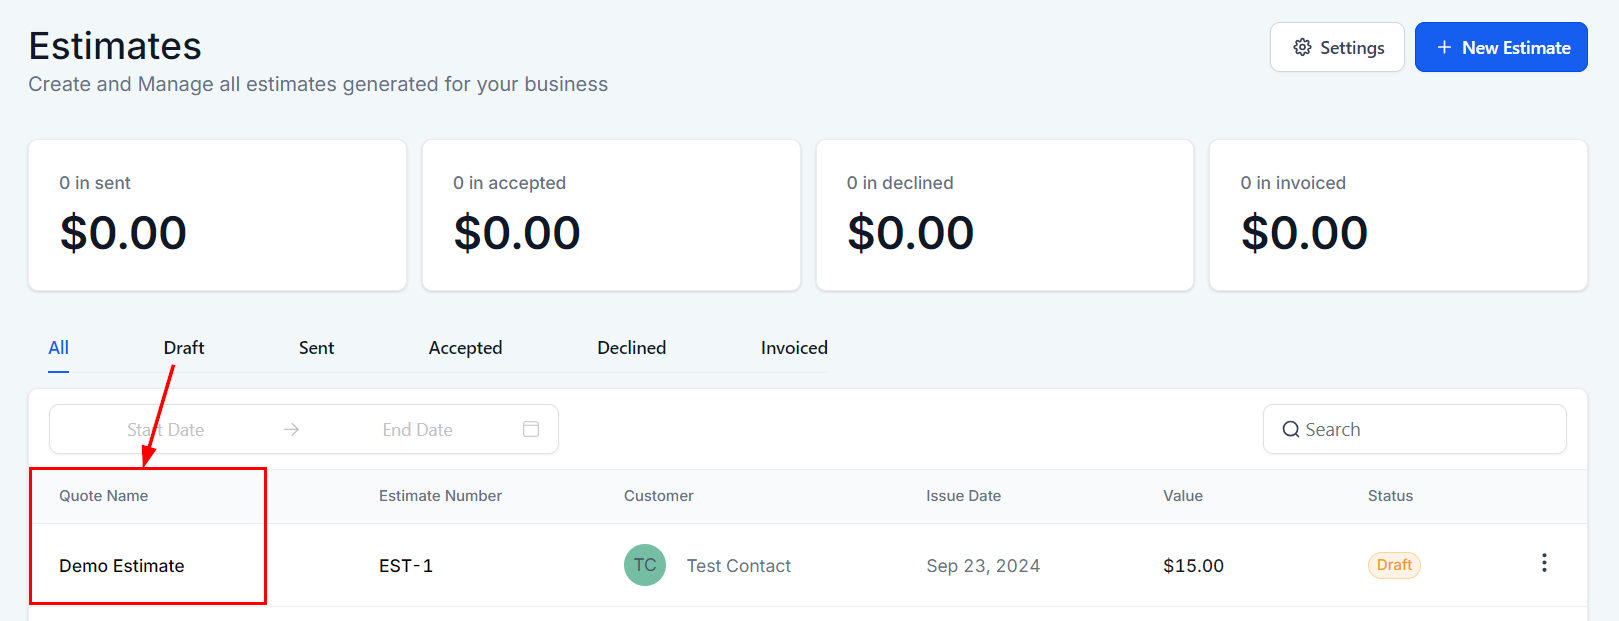Click the gear icon in Settings button
The width and height of the screenshot is (1619, 621).
(1302, 47)
